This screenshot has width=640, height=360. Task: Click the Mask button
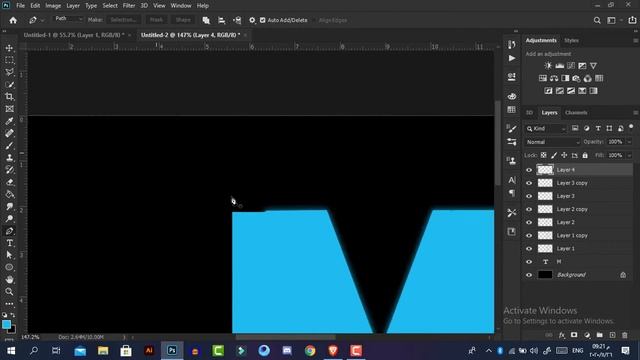[x=156, y=20]
